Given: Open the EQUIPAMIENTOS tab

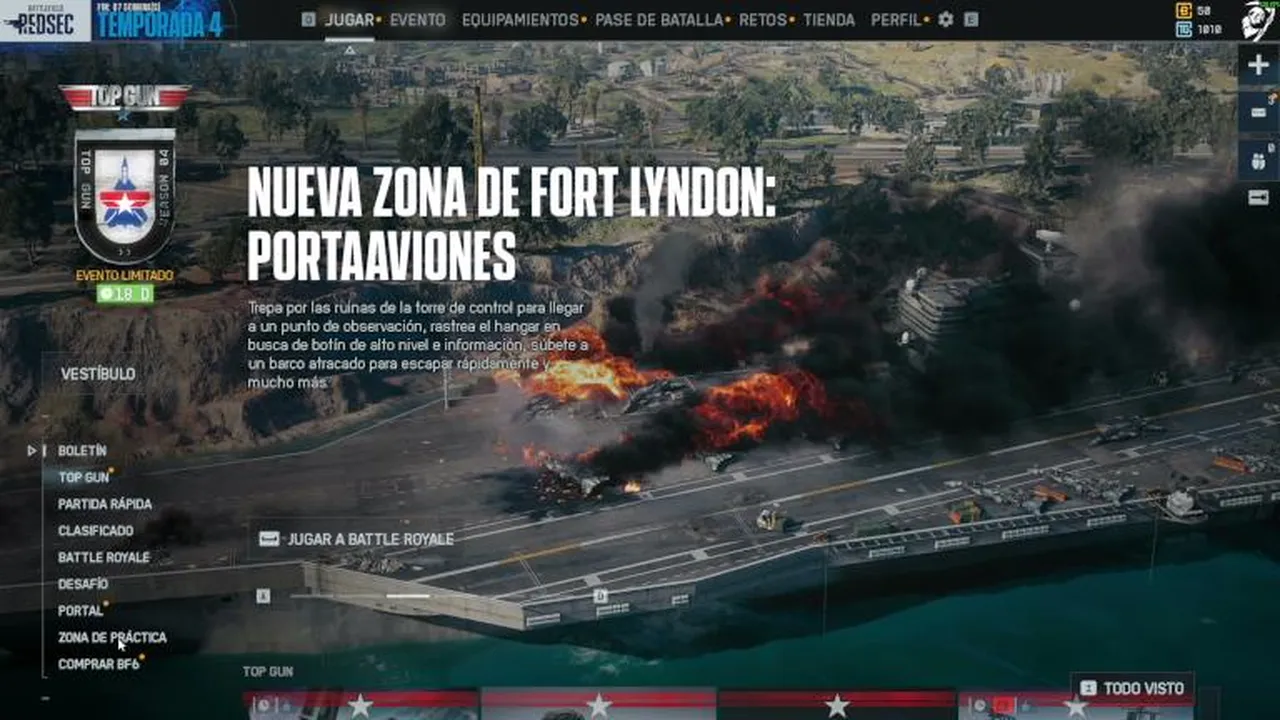Looking at the screenshot, I should point(520,20).
